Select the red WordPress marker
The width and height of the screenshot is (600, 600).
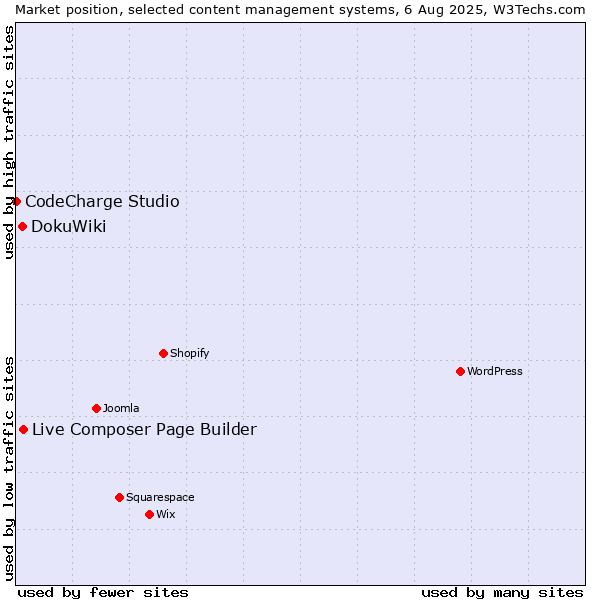pos(460,372)
